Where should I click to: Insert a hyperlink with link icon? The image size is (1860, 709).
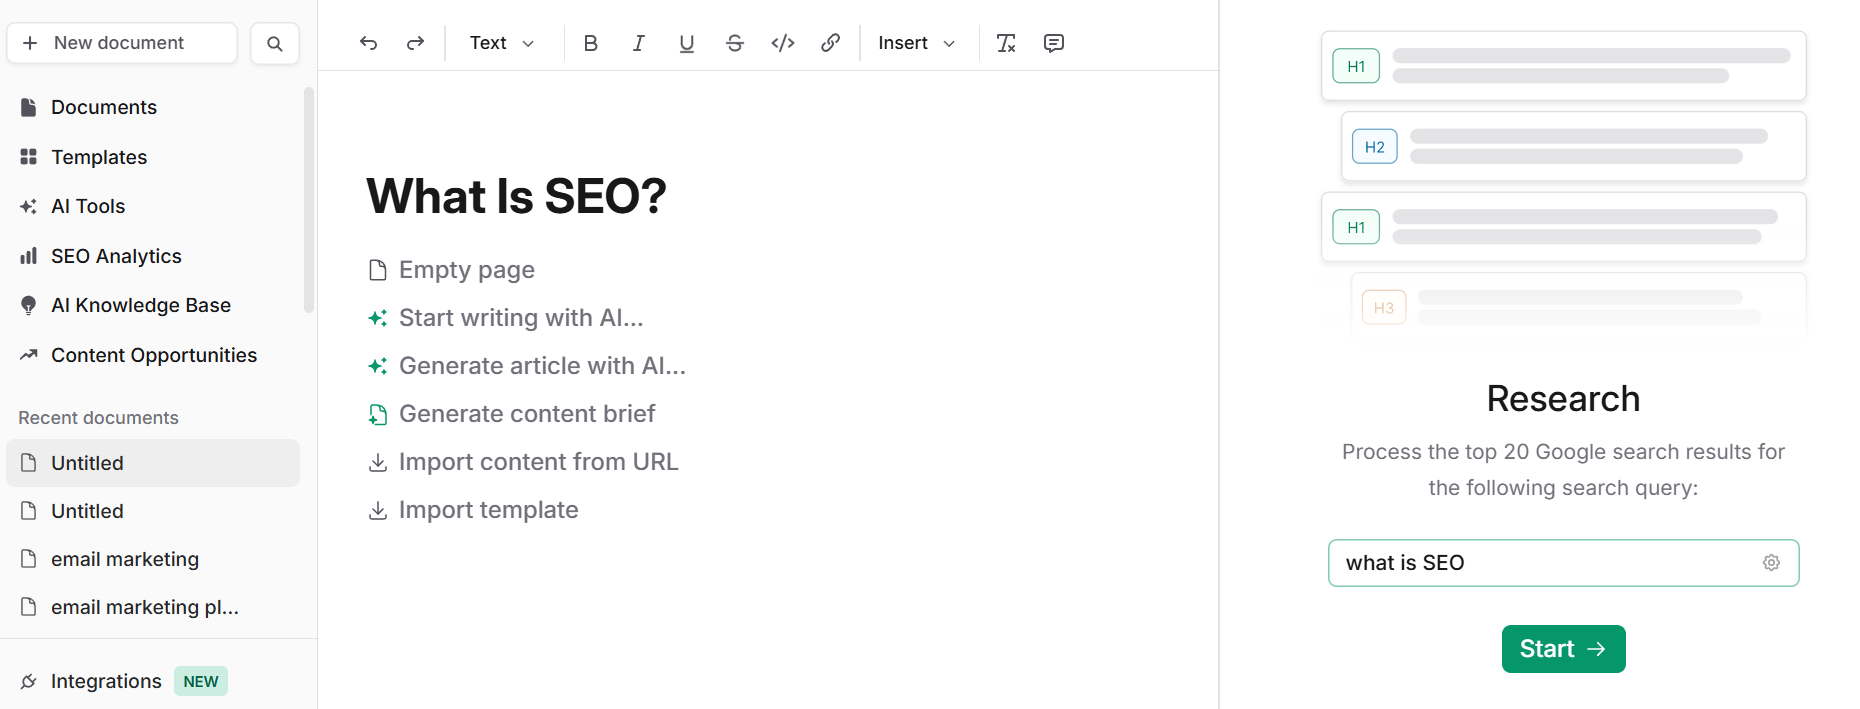[830, 43]
